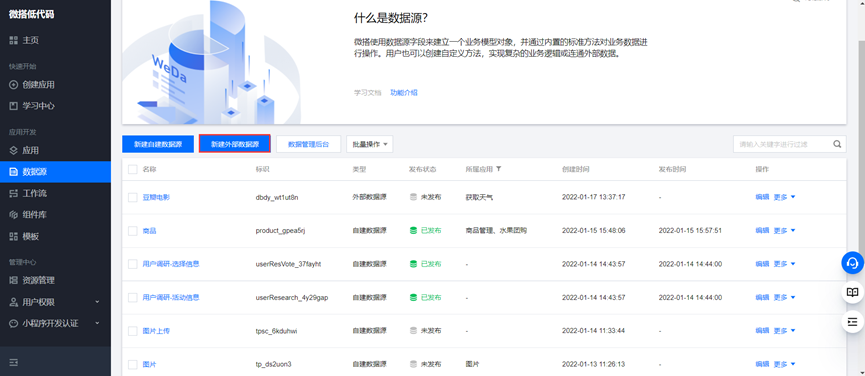865x376 pixels.
Task: Click the 工作流 flow icon
Action: coord(14,194)
